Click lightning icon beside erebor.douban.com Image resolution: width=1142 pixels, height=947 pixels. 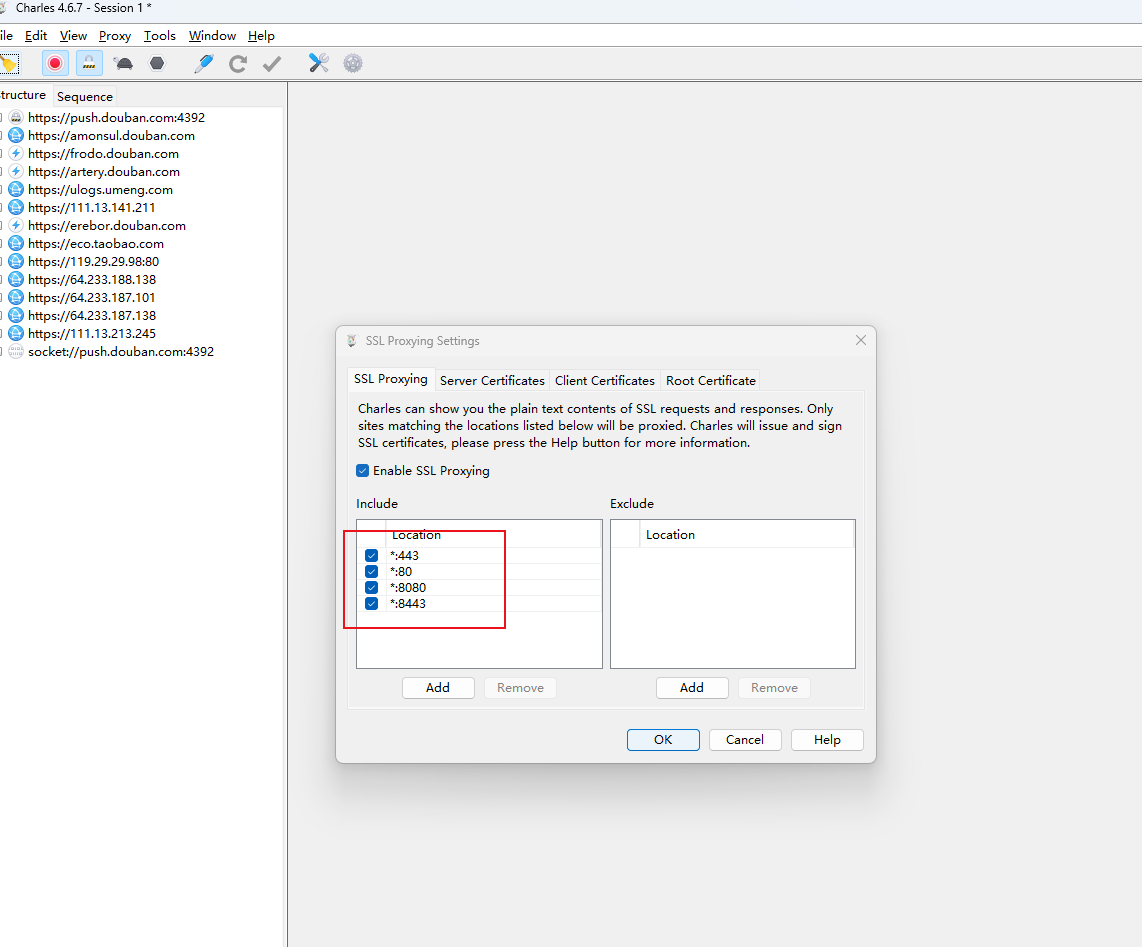coord(16,226)
